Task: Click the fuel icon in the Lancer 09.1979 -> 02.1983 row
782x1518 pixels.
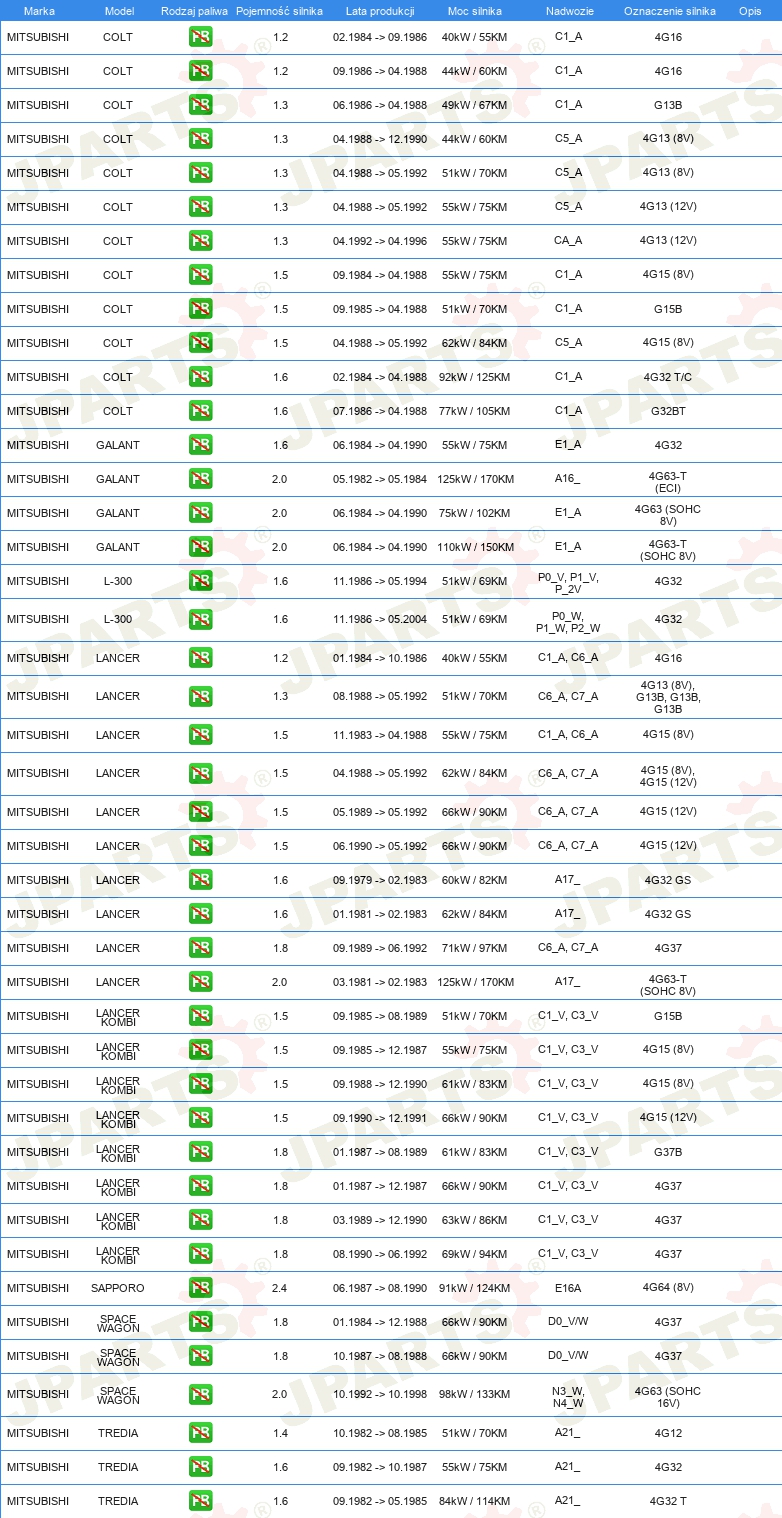Action: coord(200,880)
